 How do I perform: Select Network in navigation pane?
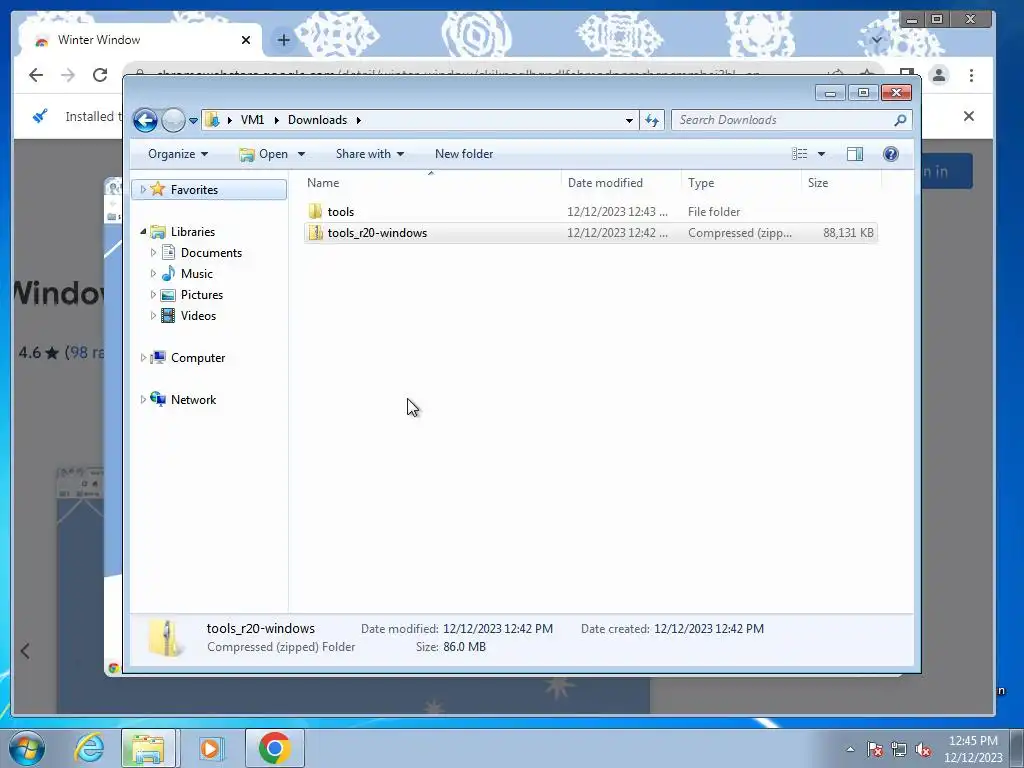pos(193,400)
